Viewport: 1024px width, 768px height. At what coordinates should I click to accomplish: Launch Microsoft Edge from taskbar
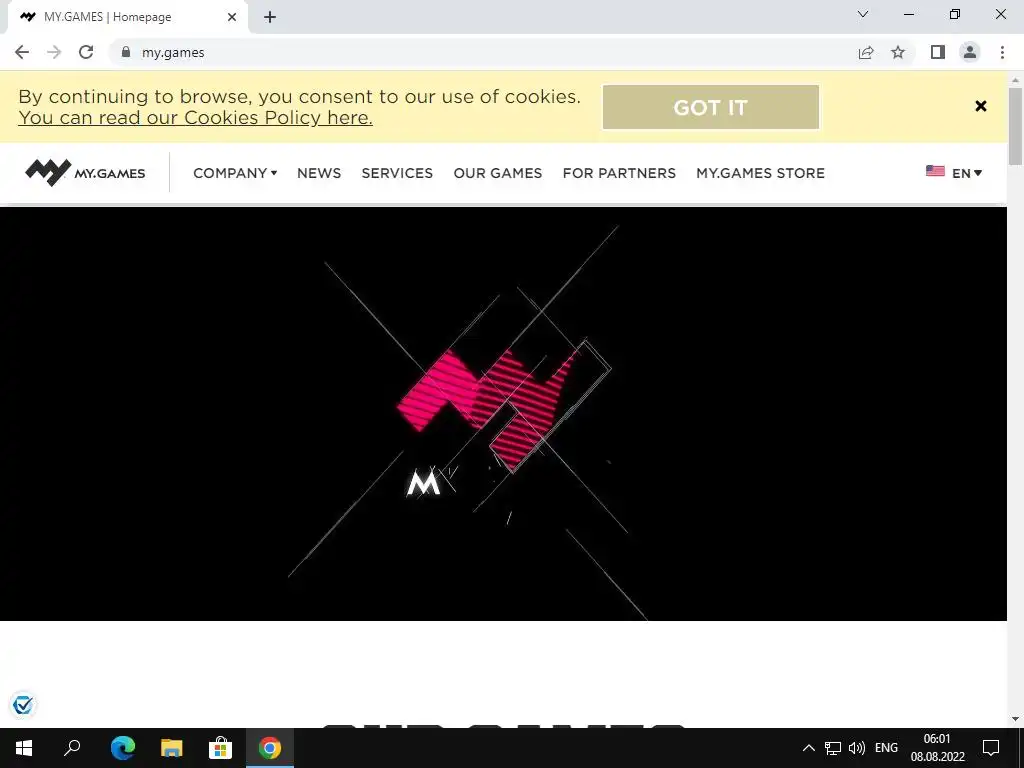click(x=123, y=748)
